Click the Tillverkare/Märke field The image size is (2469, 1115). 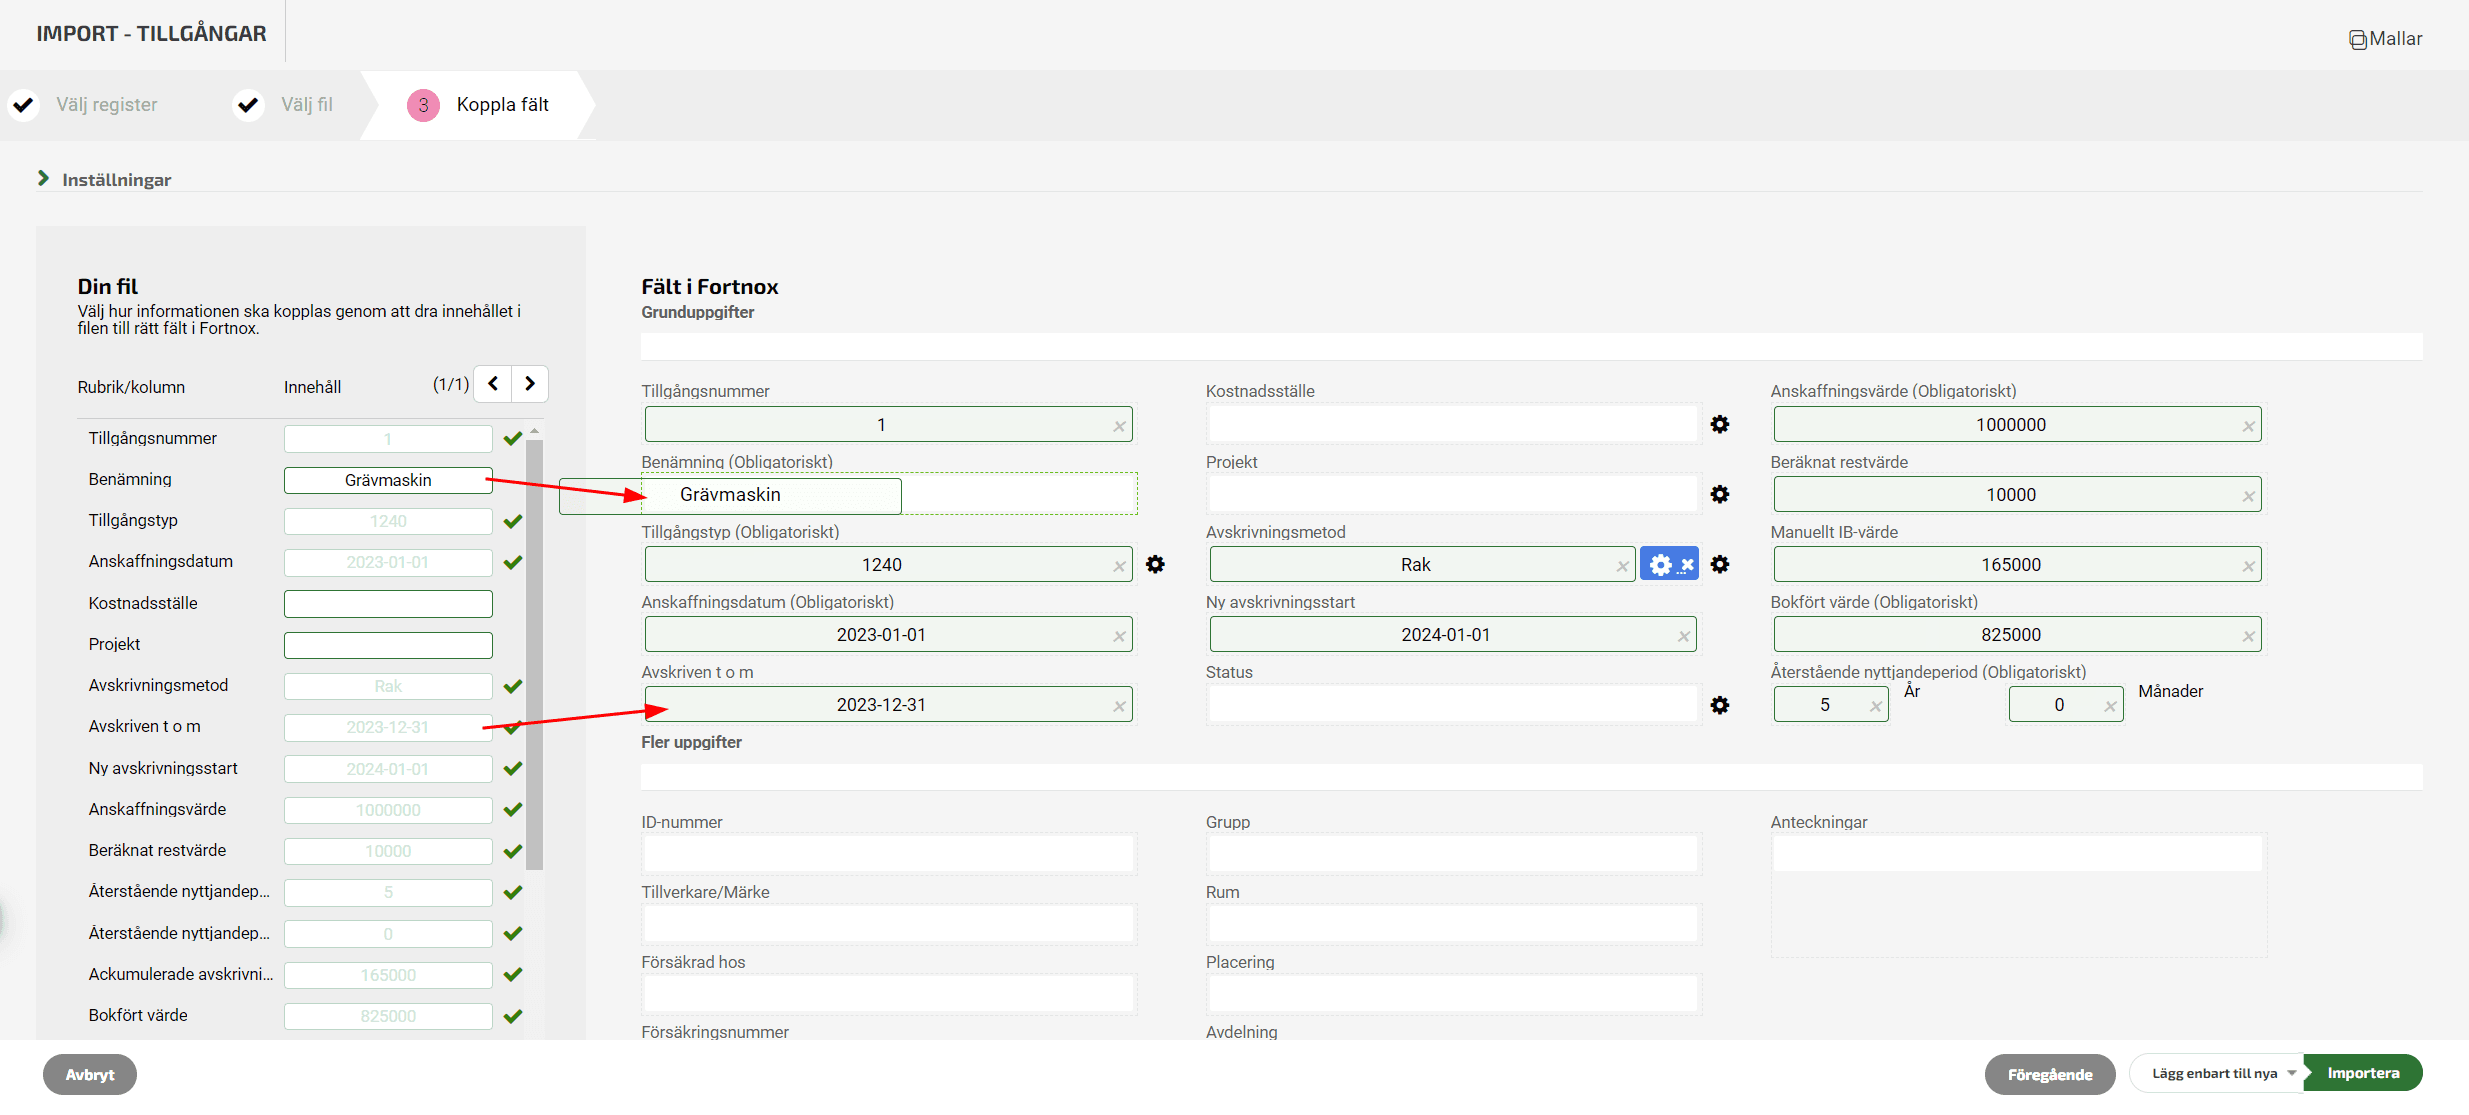pos(889,924)
